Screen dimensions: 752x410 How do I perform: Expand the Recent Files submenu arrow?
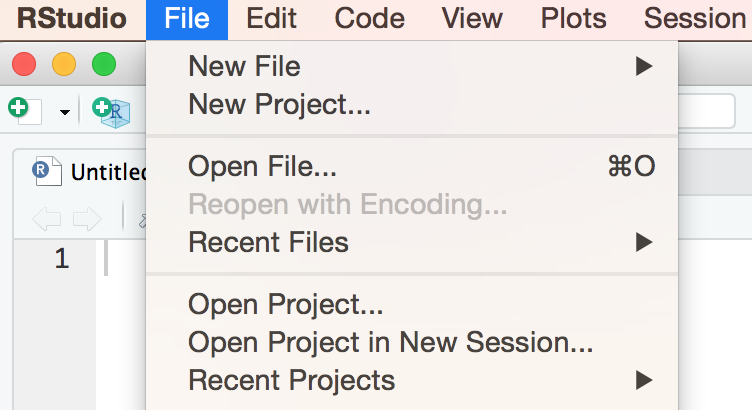tap(644, 242)
